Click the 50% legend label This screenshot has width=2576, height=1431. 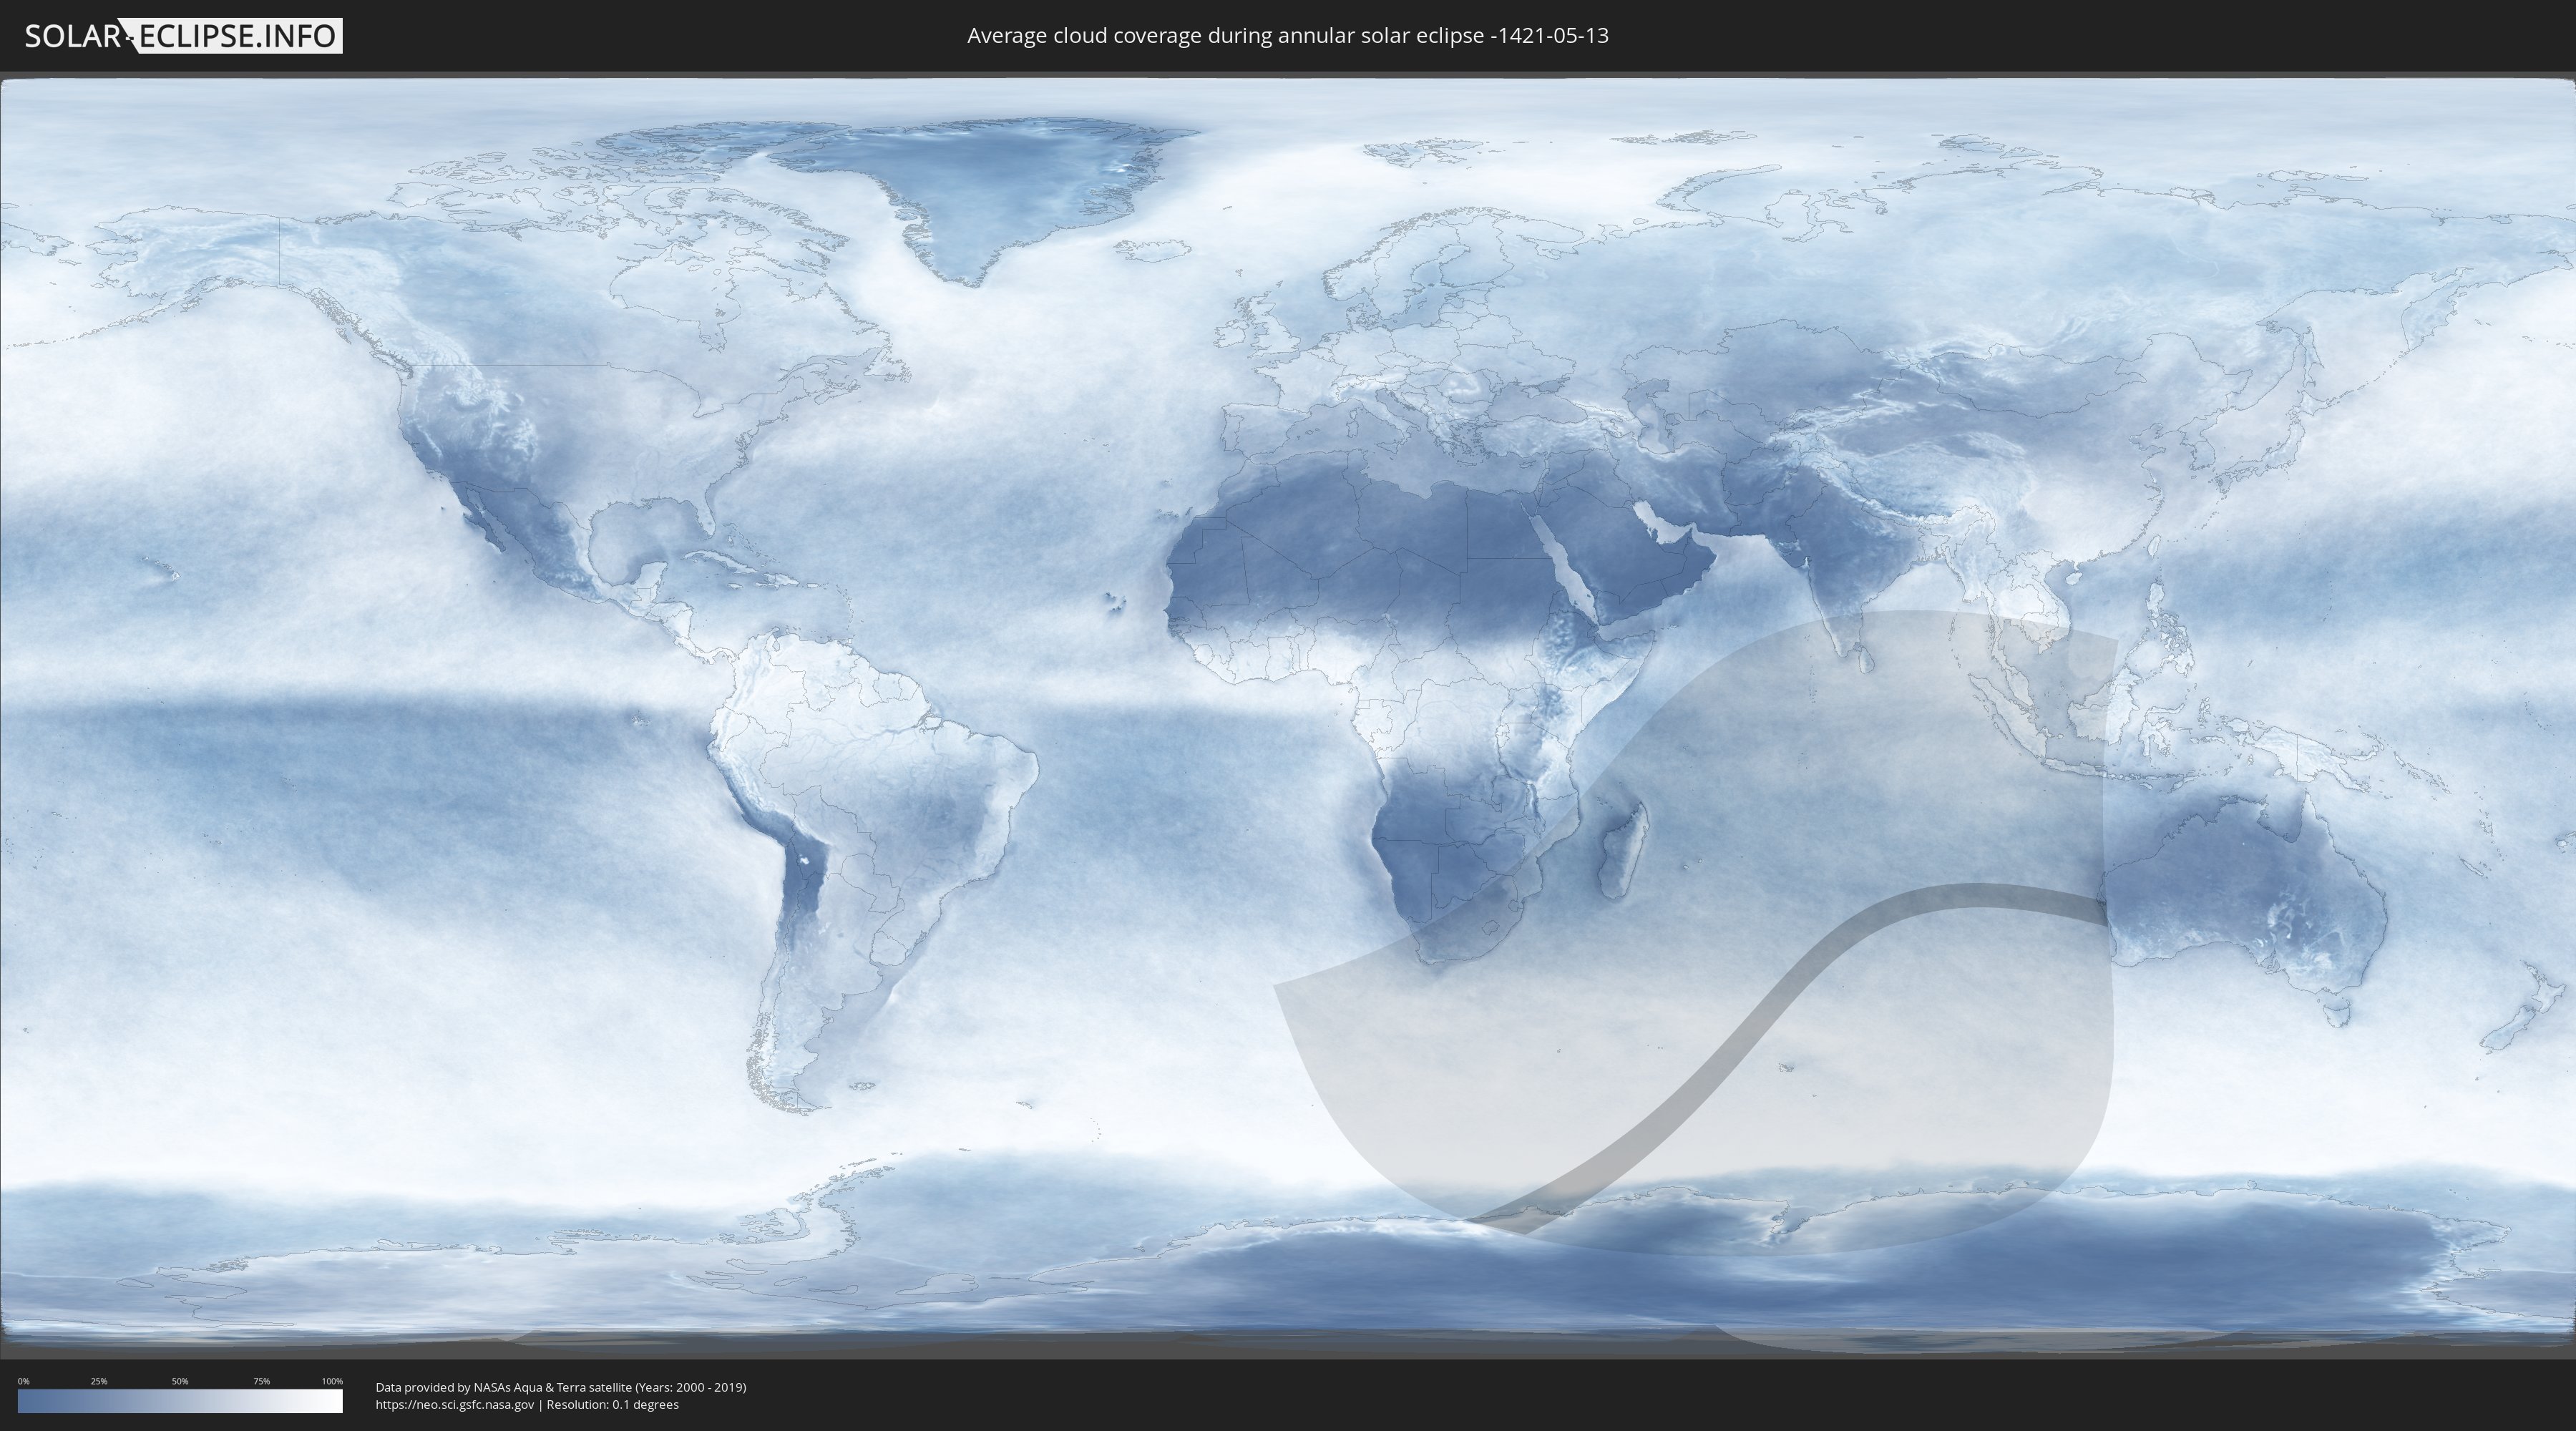(180, 1381)
